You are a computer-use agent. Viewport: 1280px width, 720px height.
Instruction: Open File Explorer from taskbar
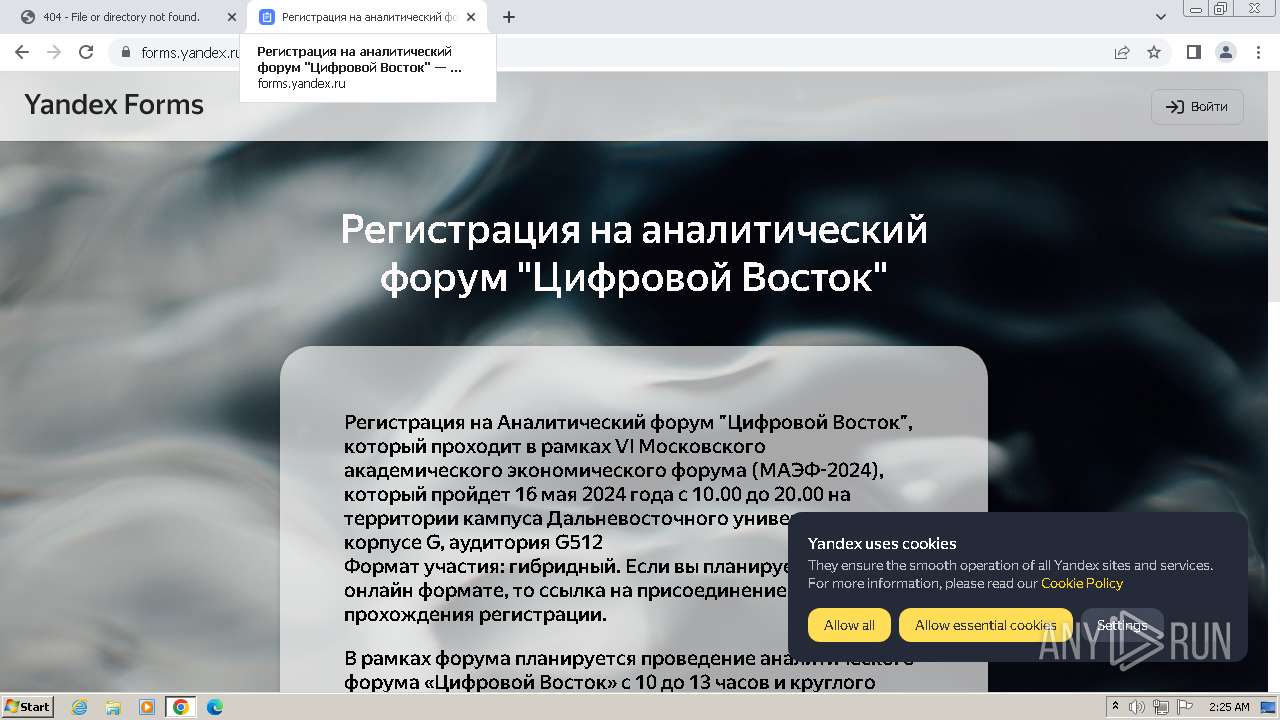coord(113,707)
